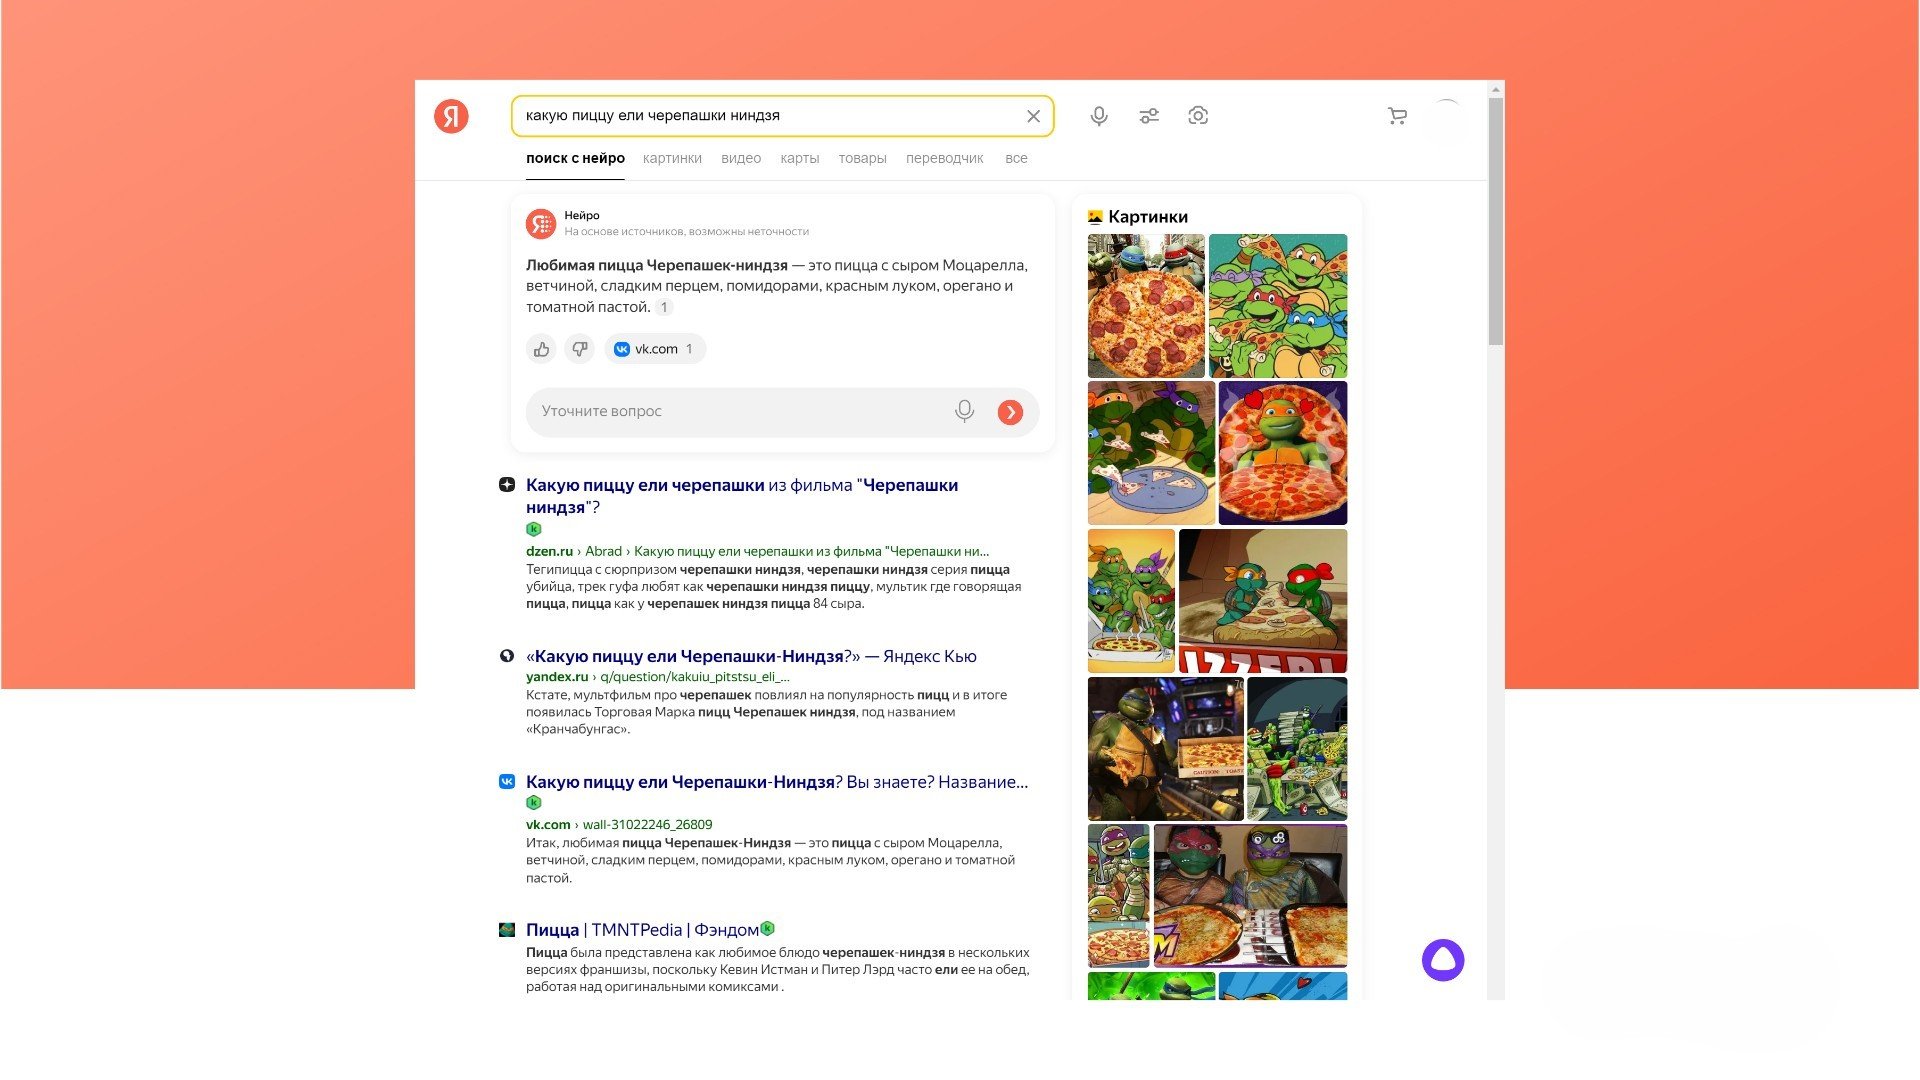
Task: Open the Alice assistant purple button
Action: coord(1442,960)
